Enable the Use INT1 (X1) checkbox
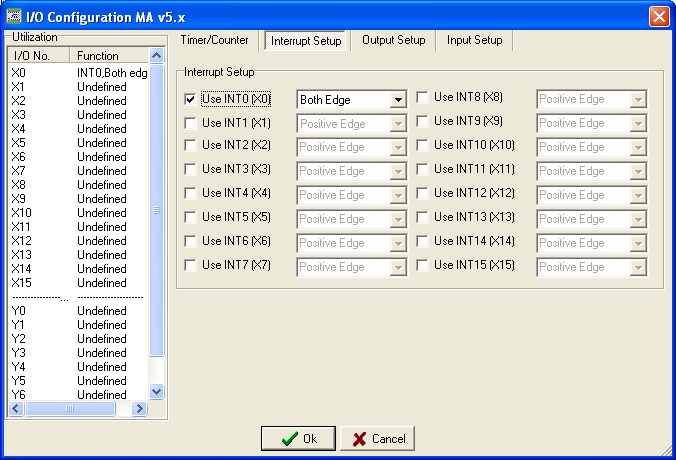 click(191, 123)
